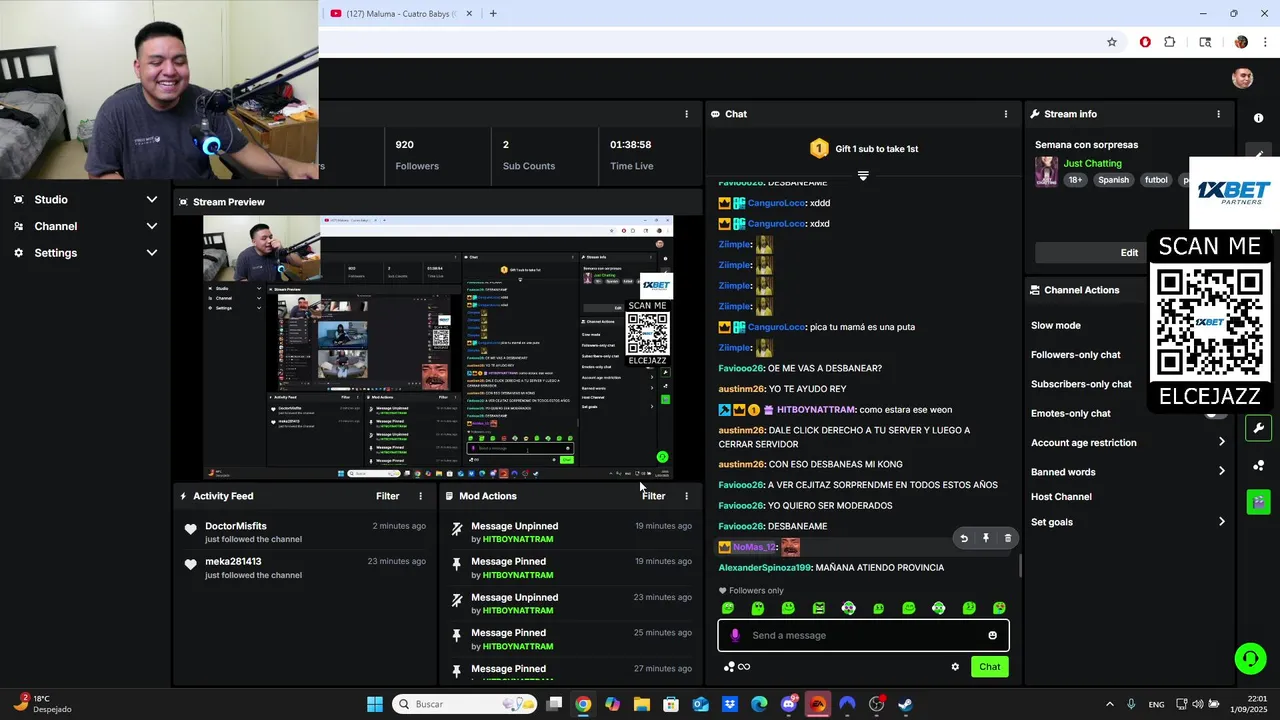
Task: Select Host Channel action
Action: tap(1061, 497)
